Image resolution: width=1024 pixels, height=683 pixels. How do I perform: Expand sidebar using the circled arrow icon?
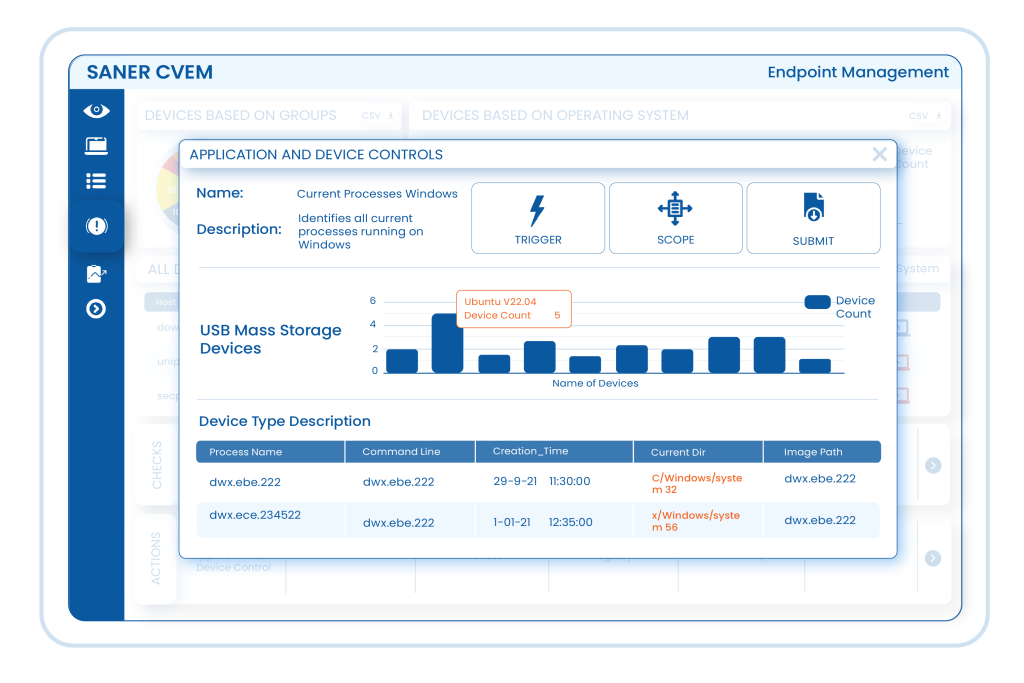(x=96, y=309)
